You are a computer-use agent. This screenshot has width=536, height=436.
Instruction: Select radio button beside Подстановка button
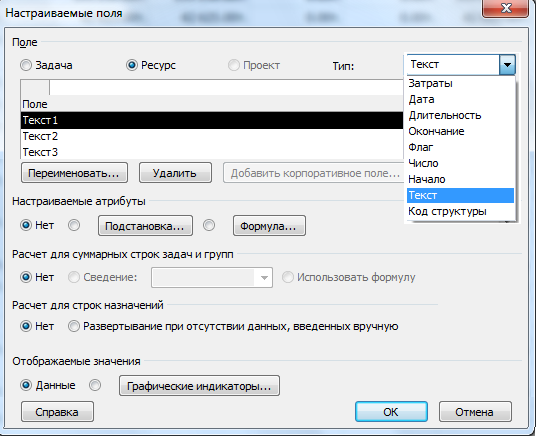(x=74, y=225)
